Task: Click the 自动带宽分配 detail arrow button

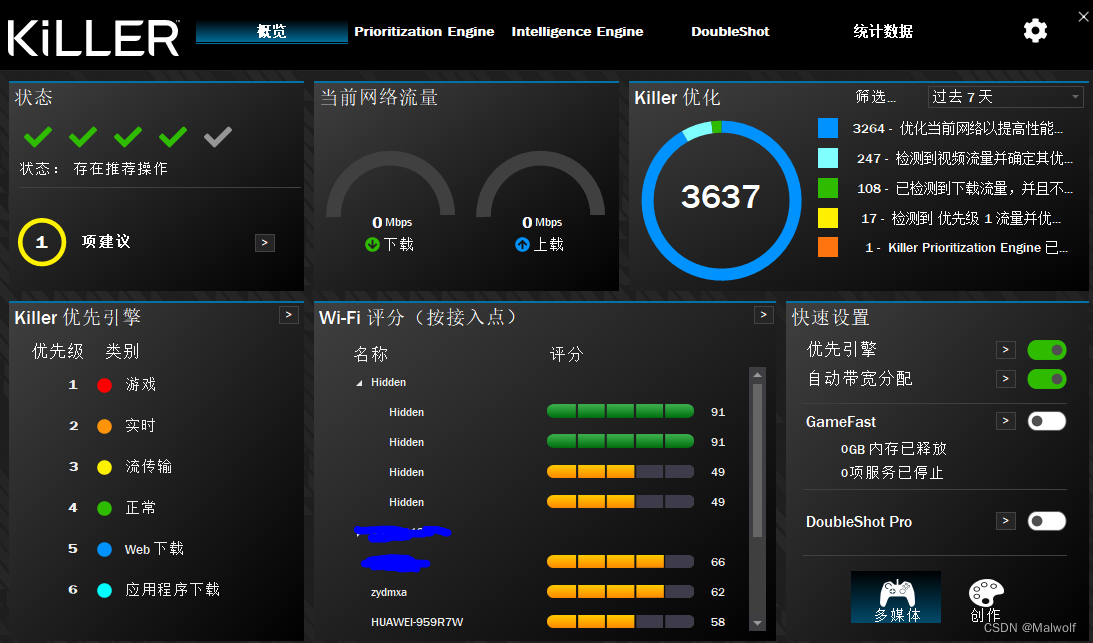Action: tap(1005, 379)
